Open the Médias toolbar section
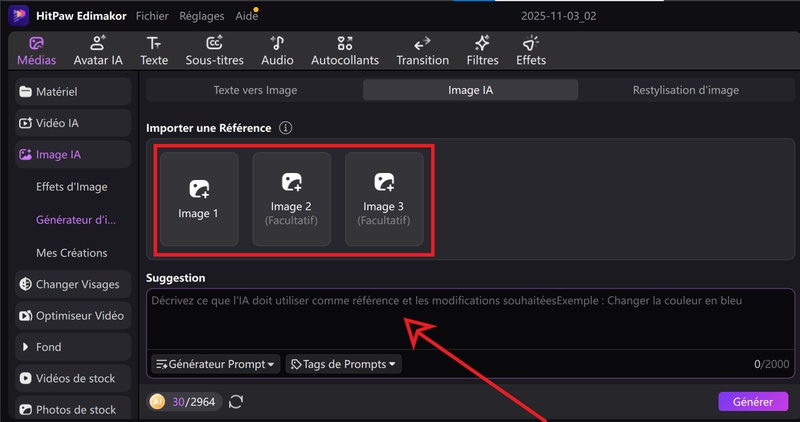Screen dimensions: 800x422 tap(36, 52)
